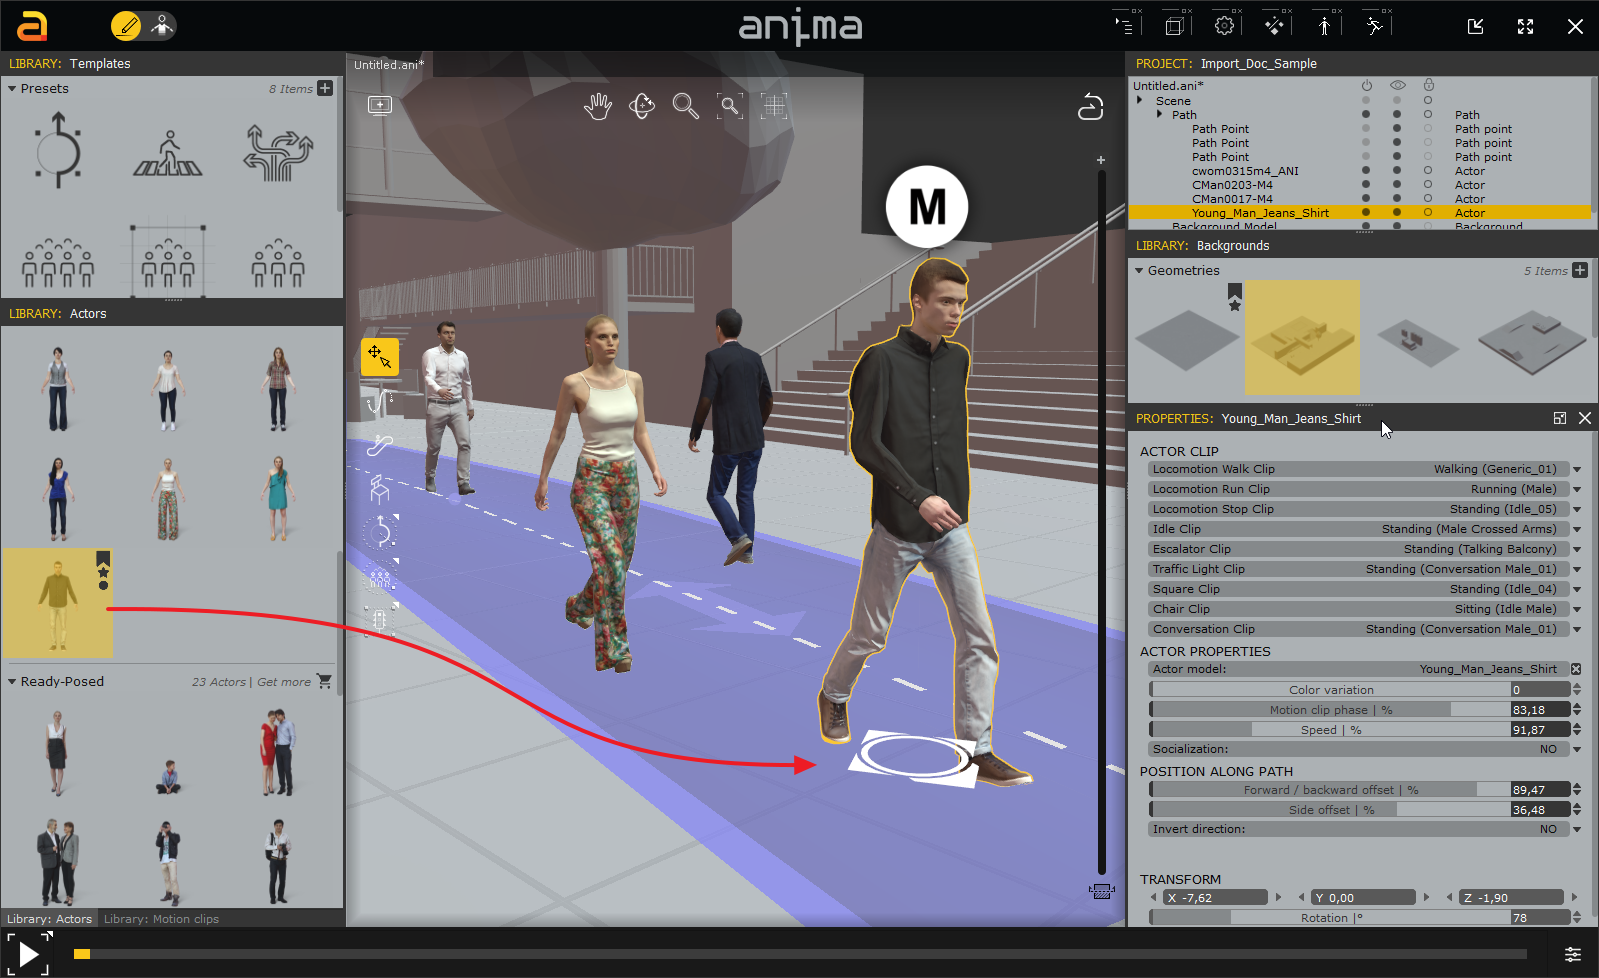Select the crowd area tool
The image size is (1599, 978).
pos(380,577)
